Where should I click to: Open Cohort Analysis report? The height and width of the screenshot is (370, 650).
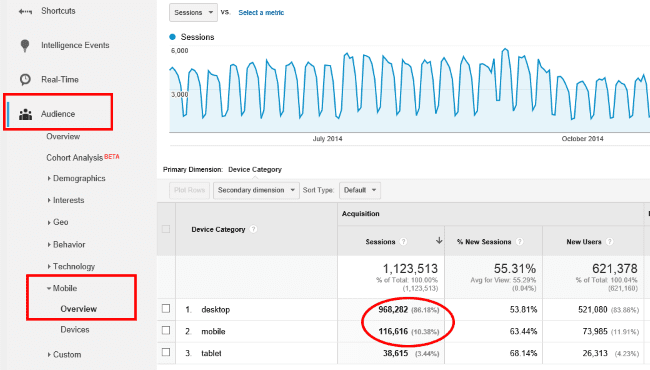(x=75, y=158)
